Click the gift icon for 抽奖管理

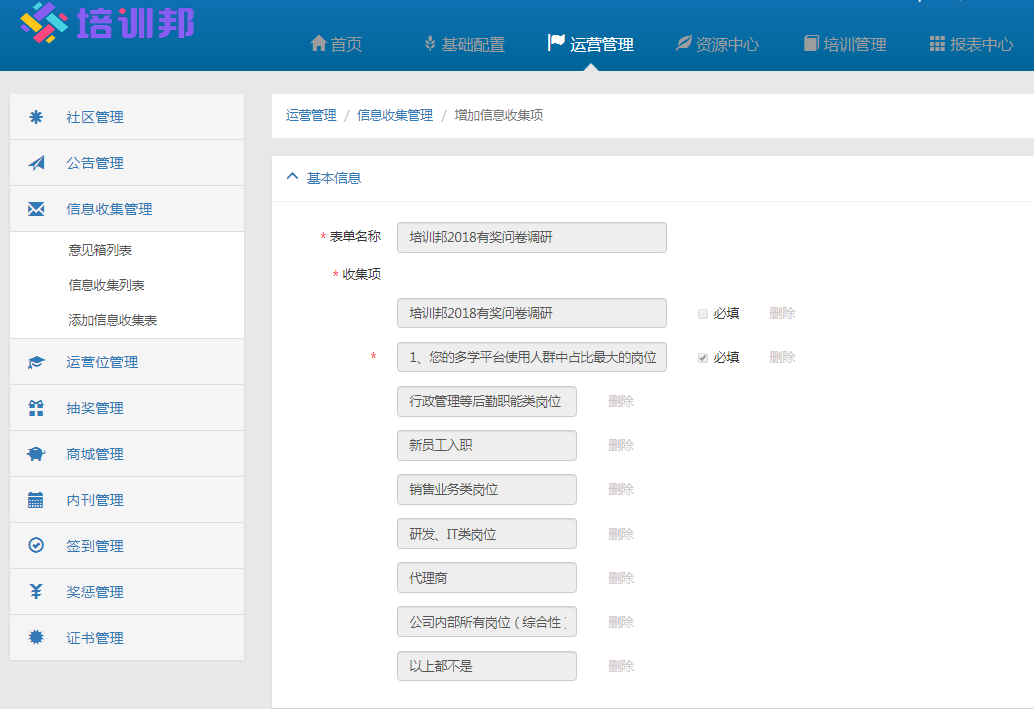[36, 408]
